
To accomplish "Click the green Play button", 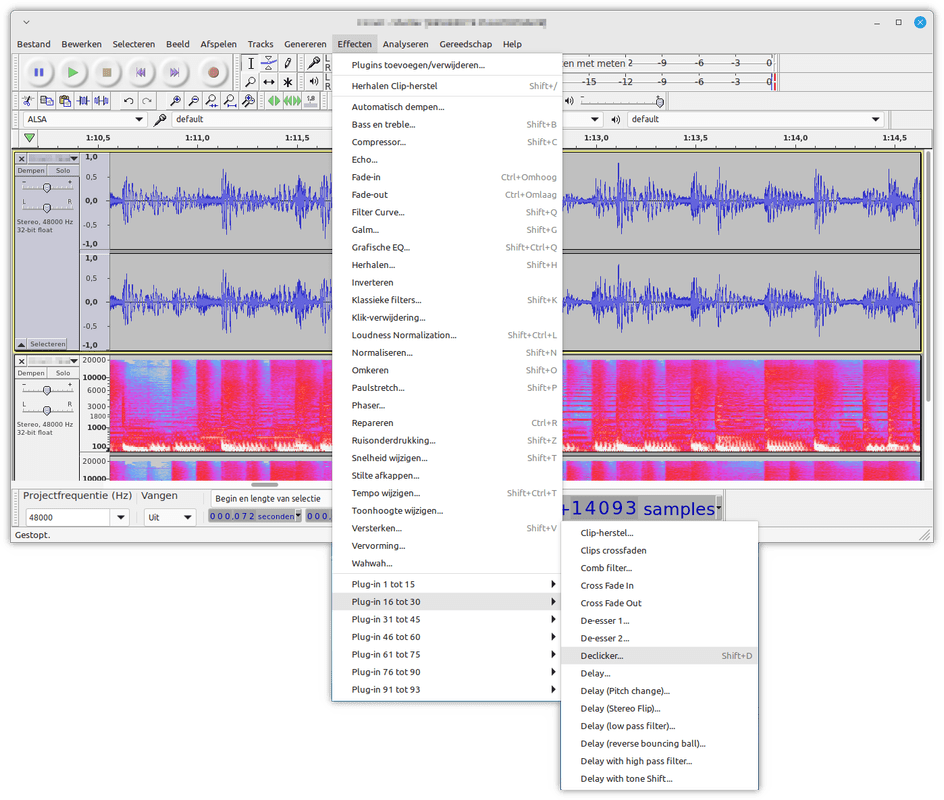I will click(73, 72).
